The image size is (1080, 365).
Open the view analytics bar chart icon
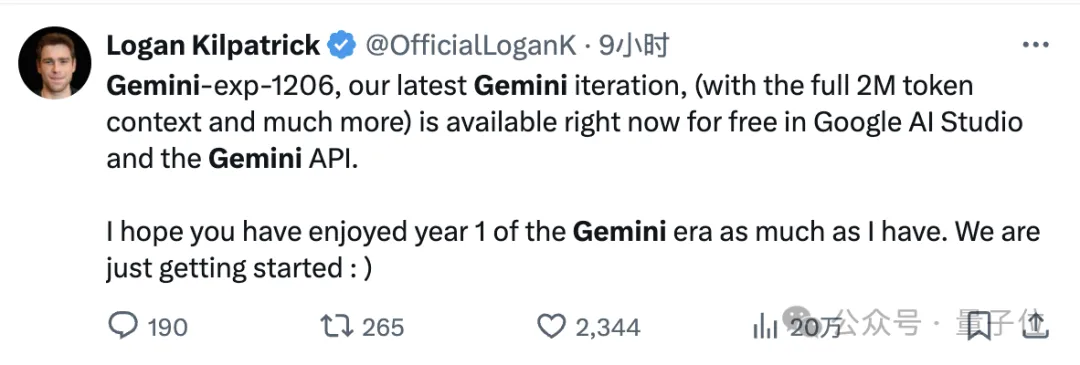point(765,326)
